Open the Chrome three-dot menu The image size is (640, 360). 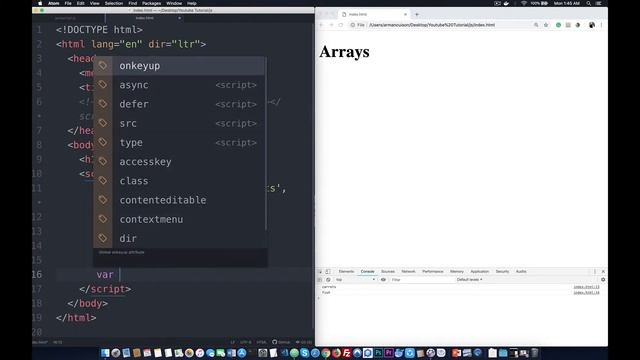(x=601, y=25)
